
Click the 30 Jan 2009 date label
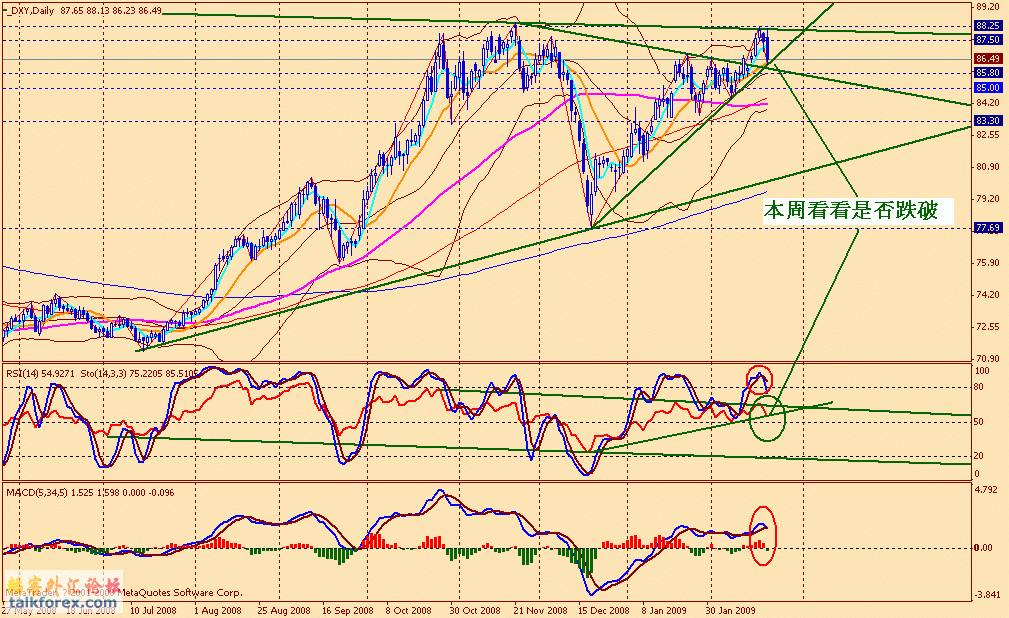730,610
